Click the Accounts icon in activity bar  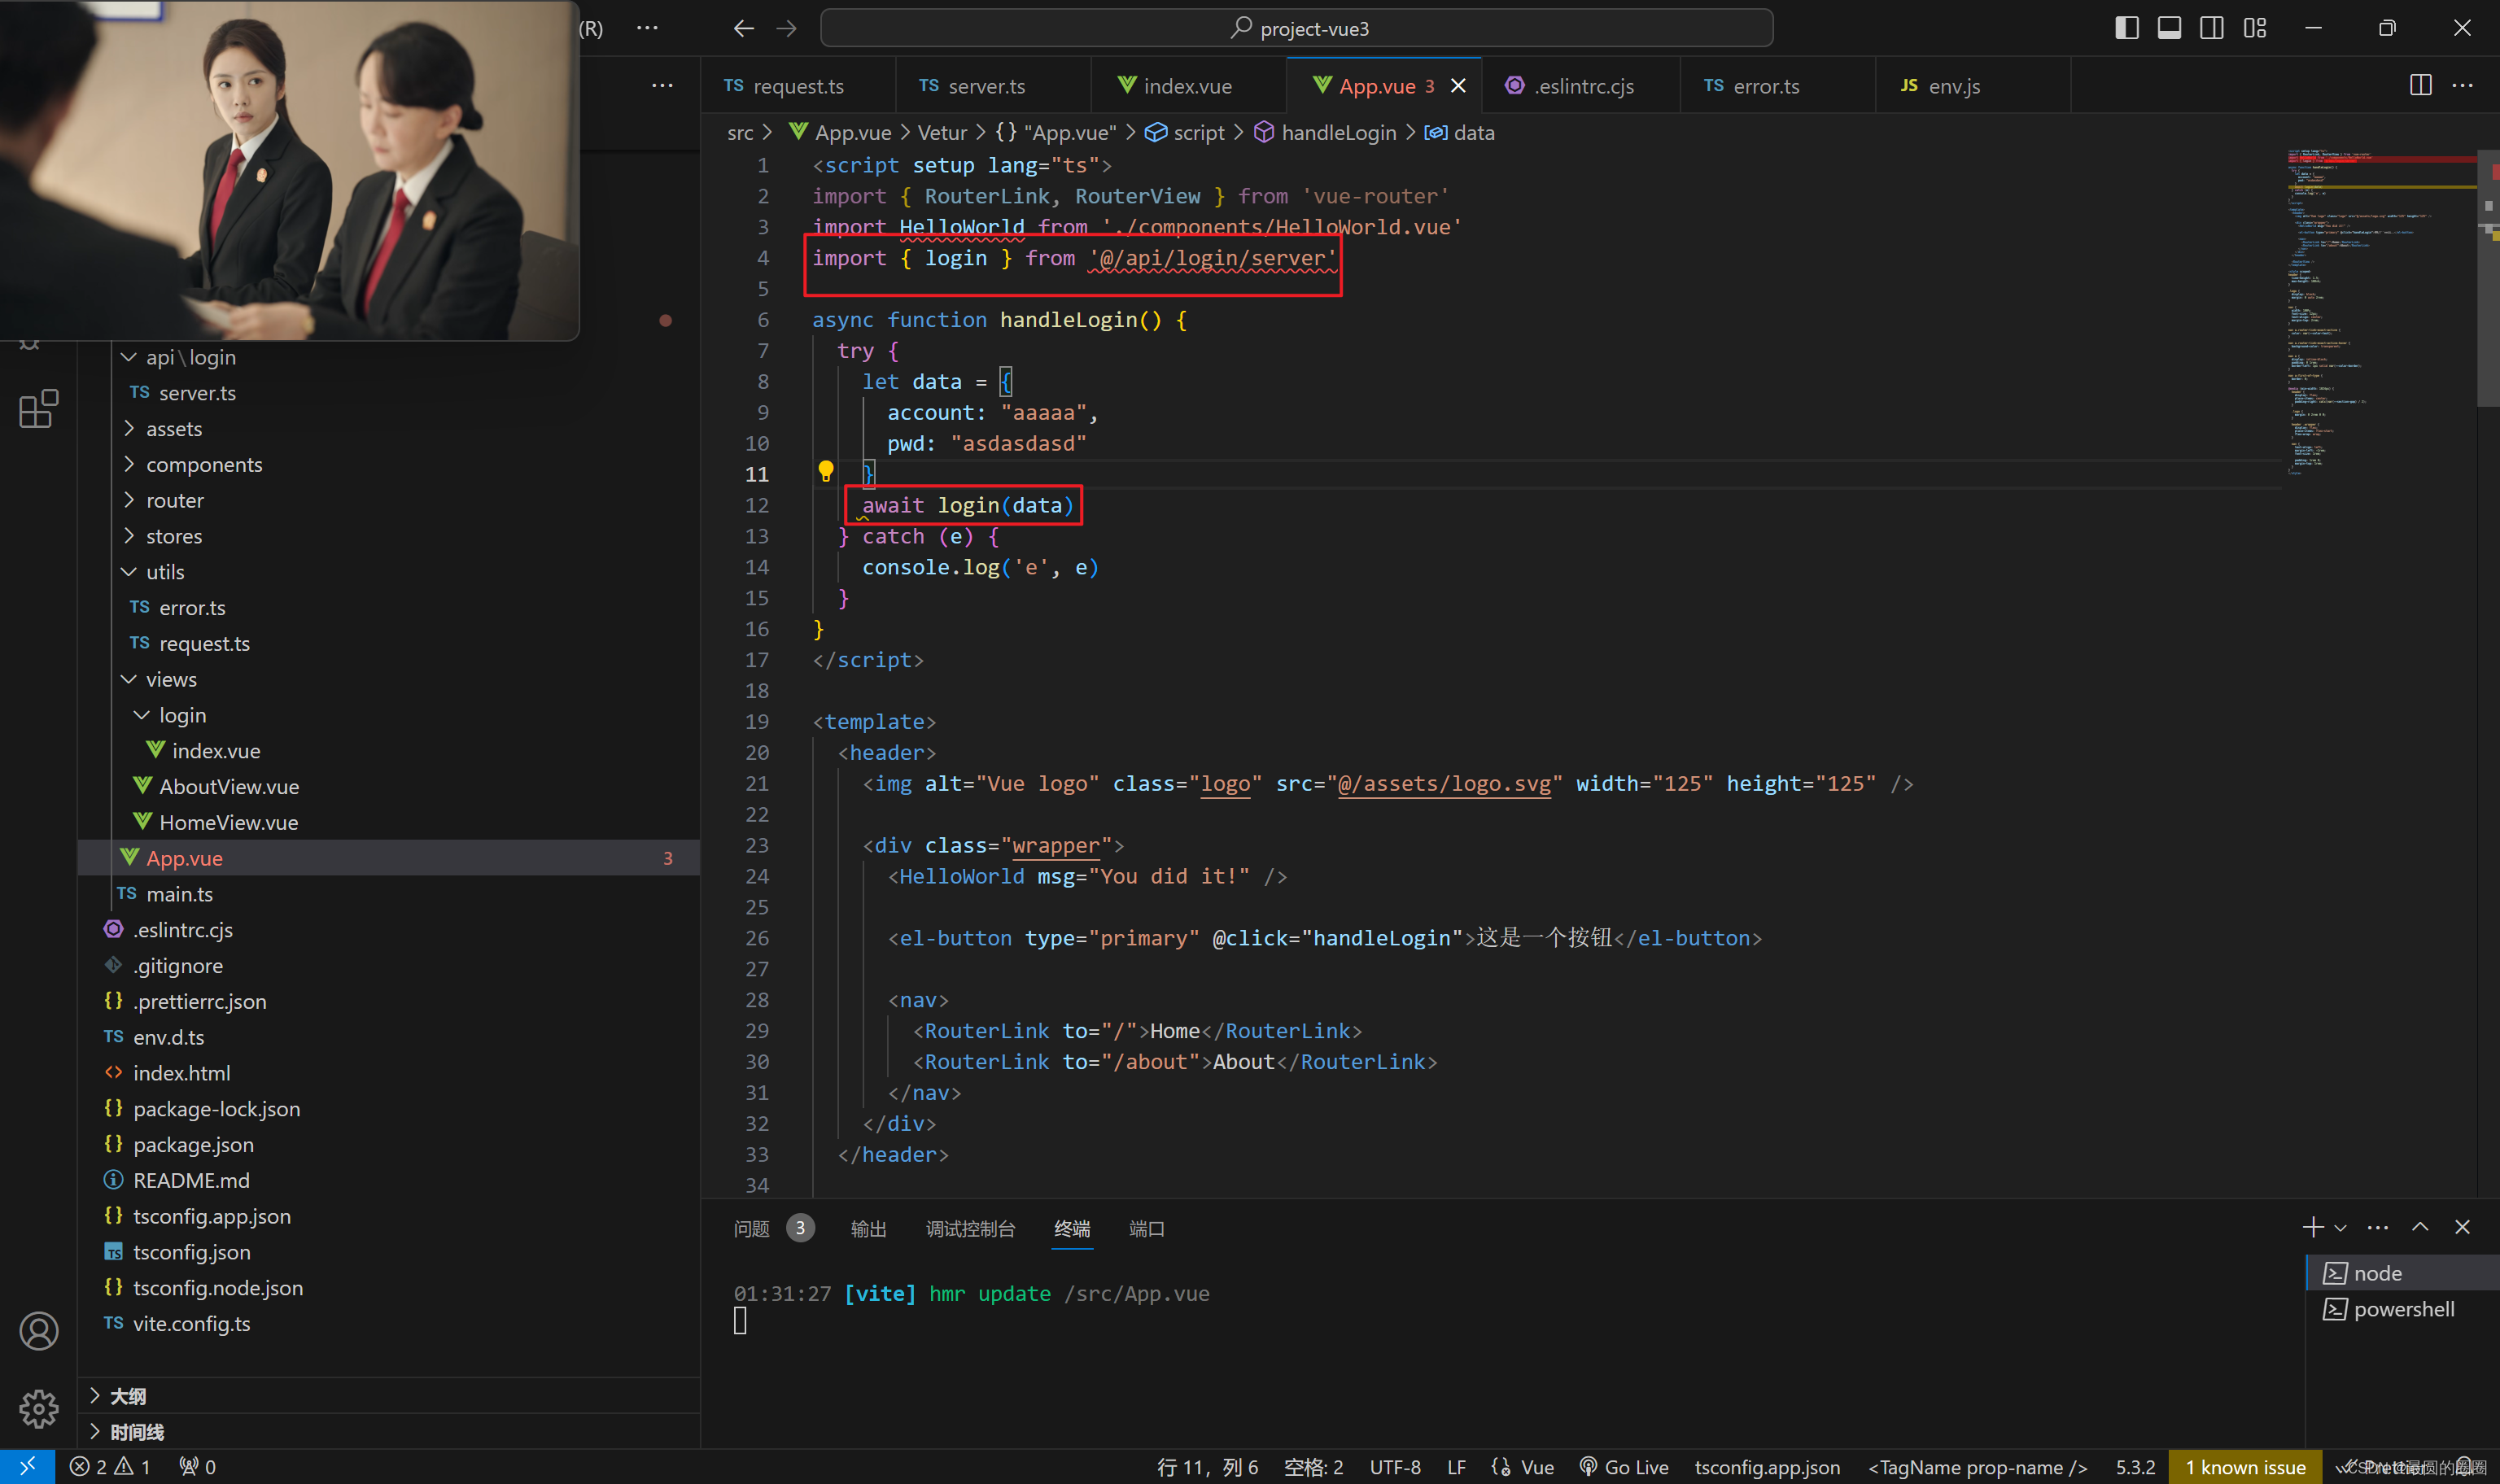click(x=38, y=1330)
